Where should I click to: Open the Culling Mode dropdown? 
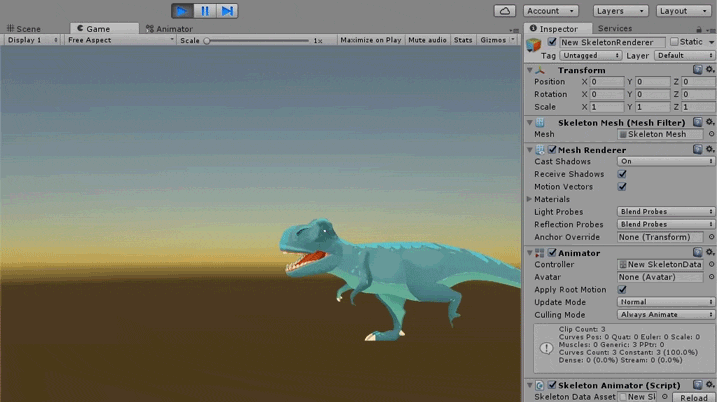tap(666, 315)
